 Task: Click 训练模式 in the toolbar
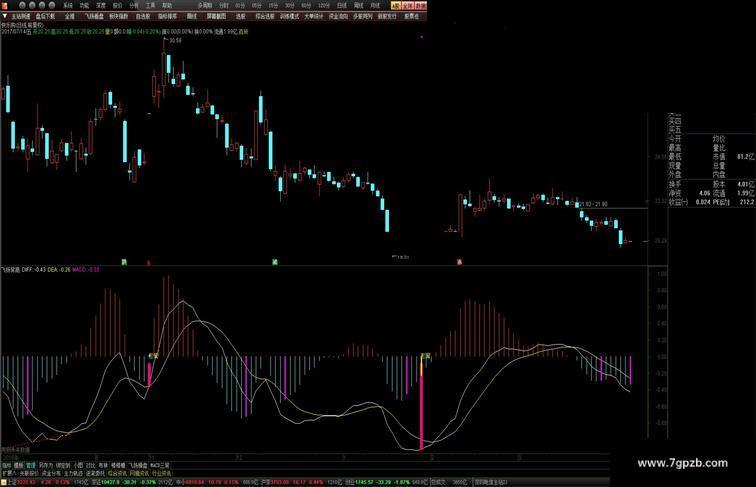coord(289,16)
